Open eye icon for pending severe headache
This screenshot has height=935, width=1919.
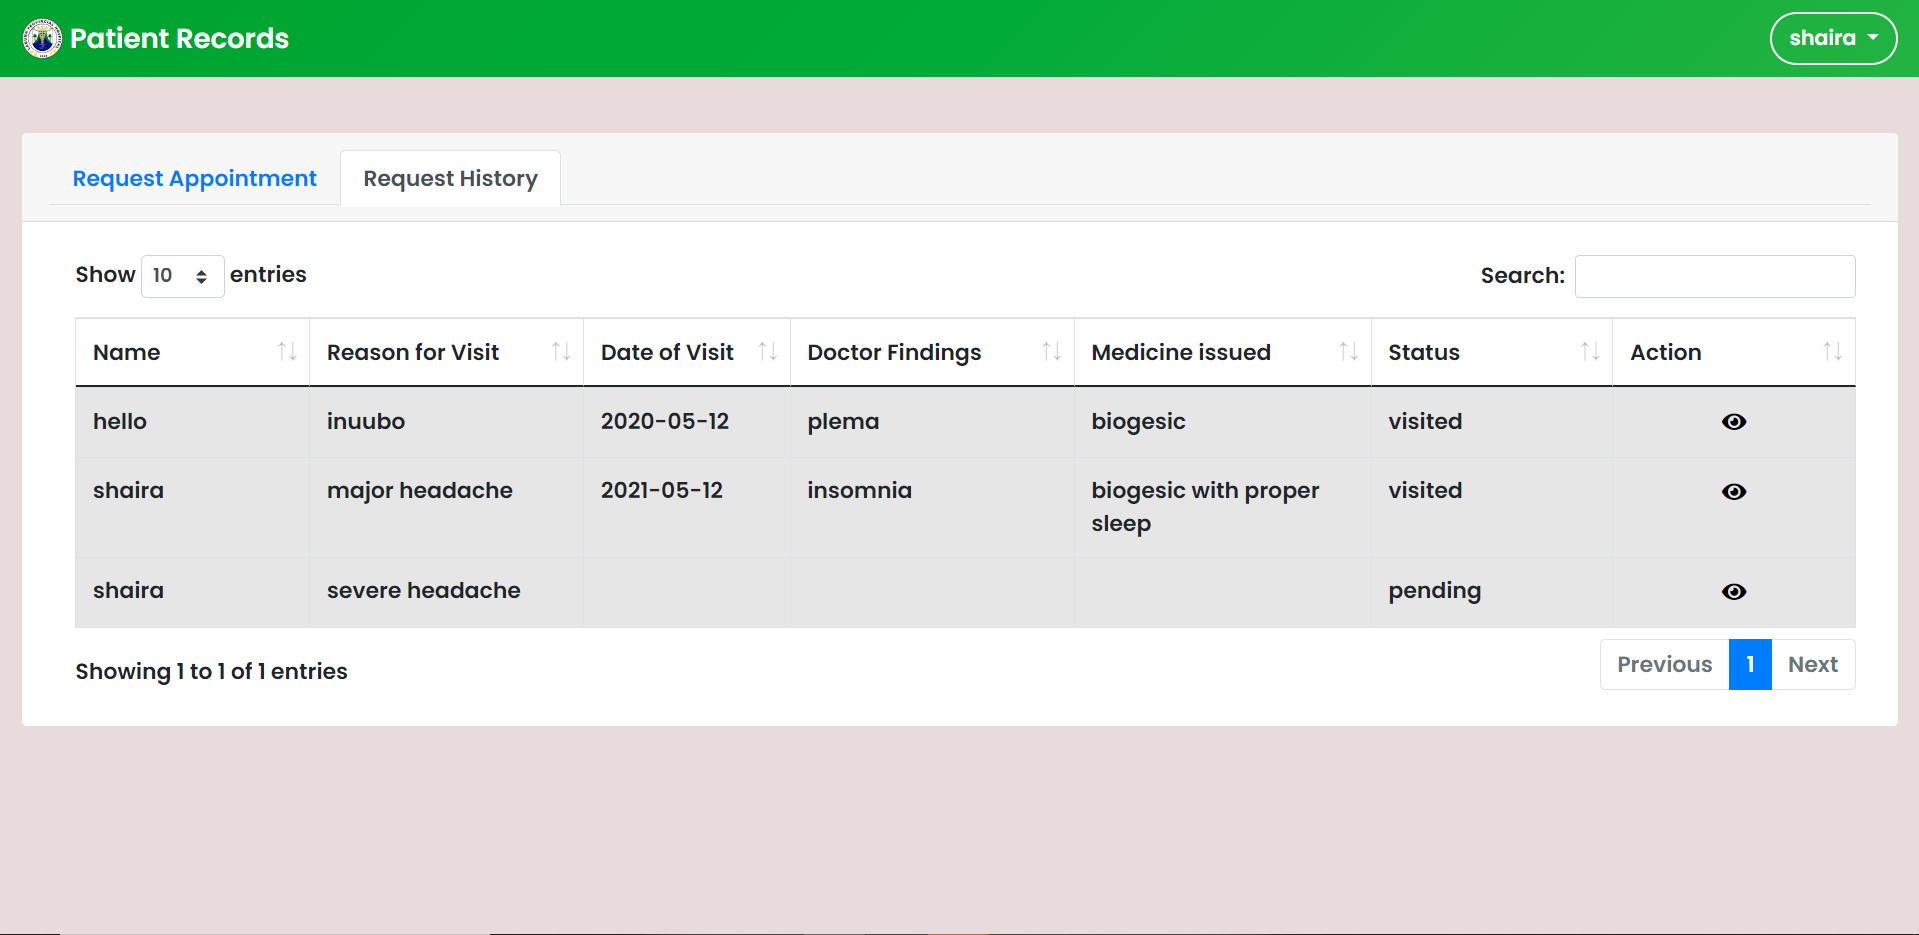click(x=1733, y=592)
